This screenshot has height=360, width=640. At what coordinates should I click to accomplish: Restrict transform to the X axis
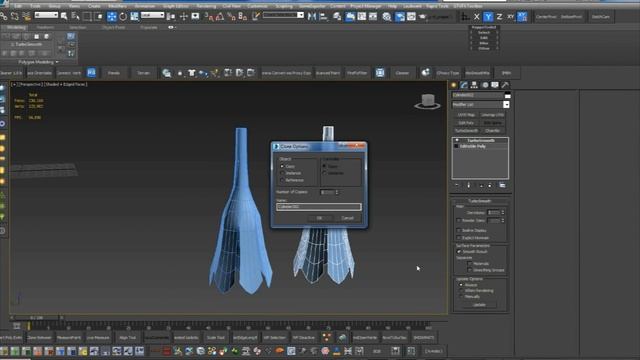click(x=476, y=17)
